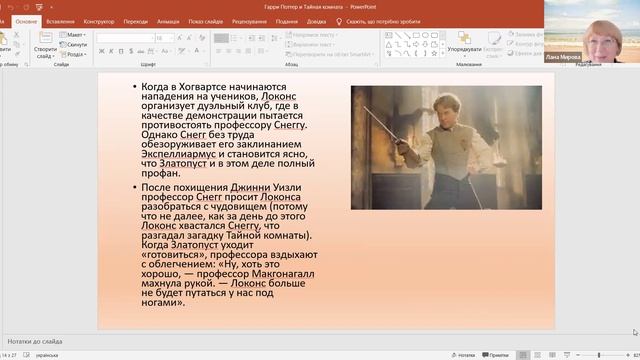The image size is (640, 360).
Task: Increase list indent level icon
Action: 262,38
